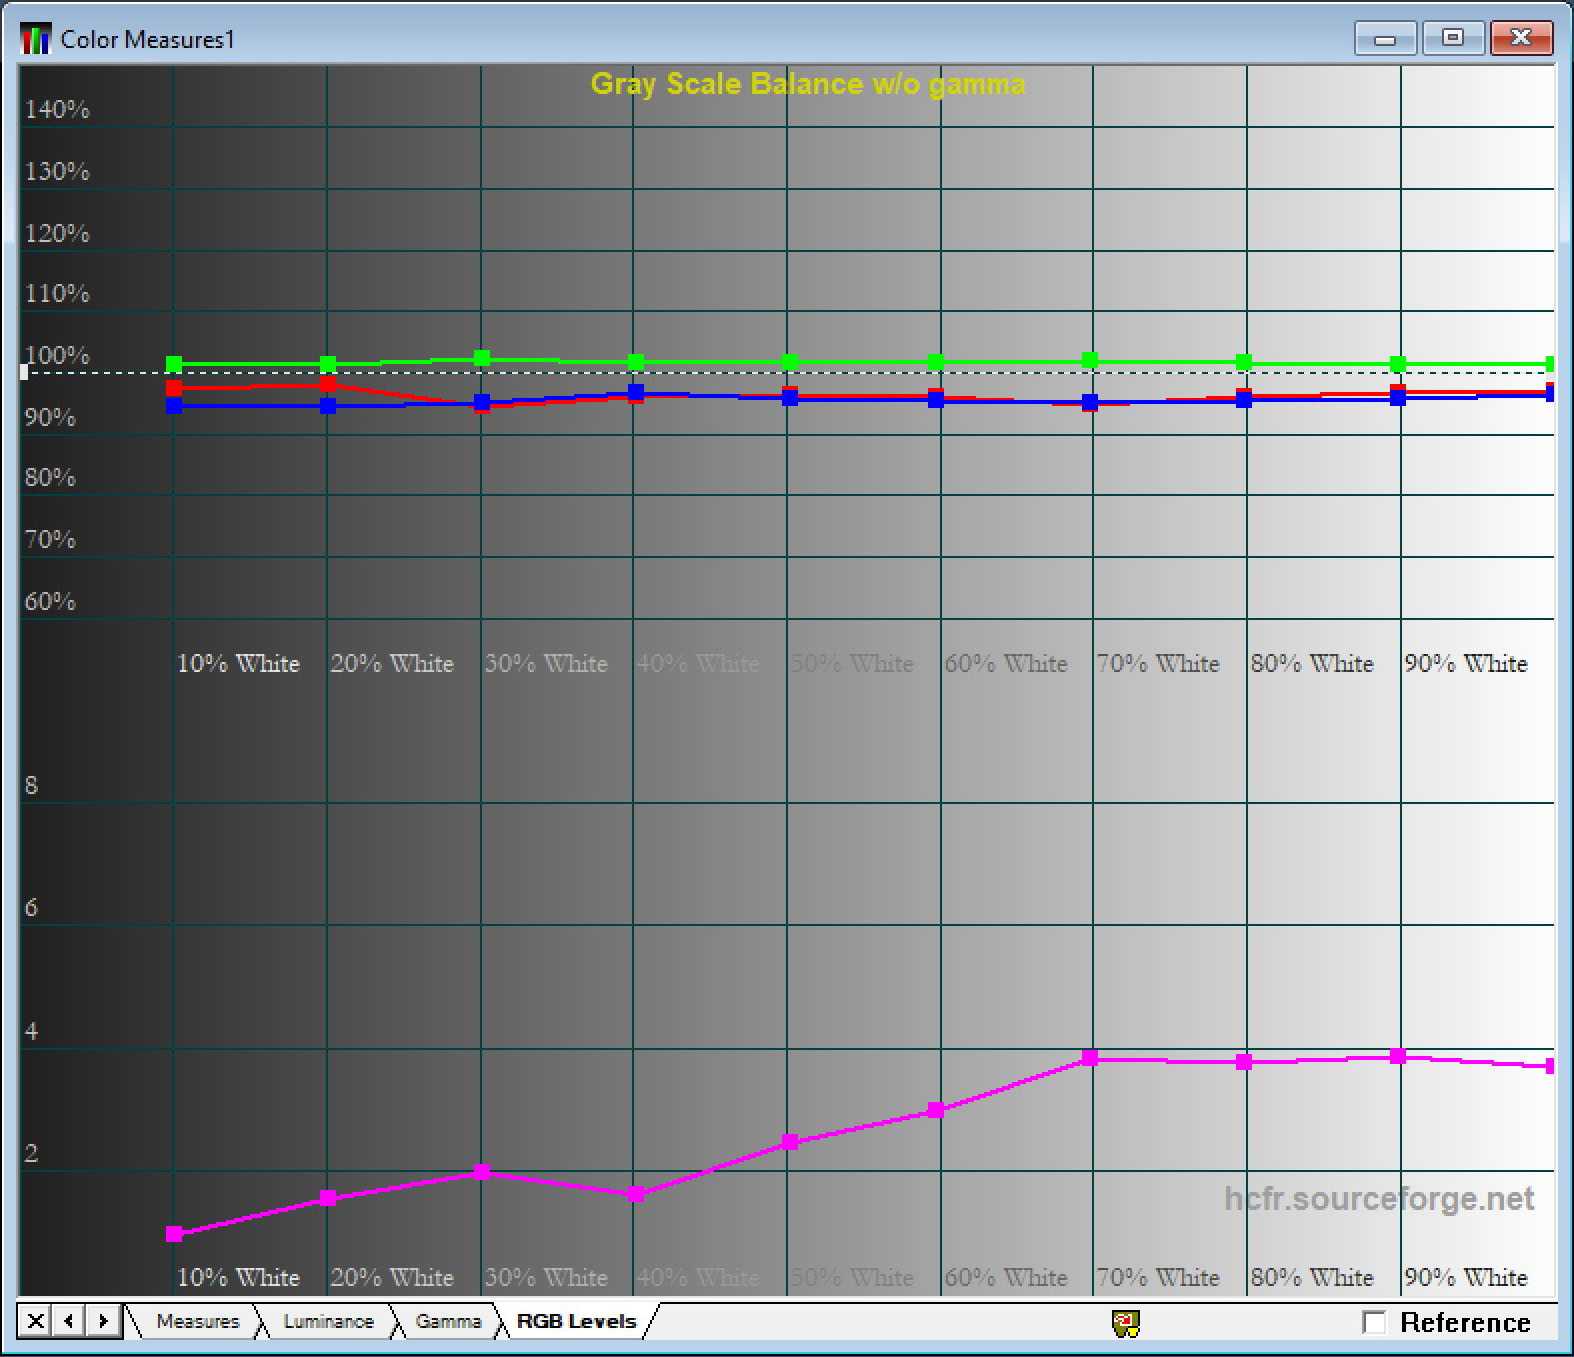Click the blue data point at 40% White

[x=636, y=392]
